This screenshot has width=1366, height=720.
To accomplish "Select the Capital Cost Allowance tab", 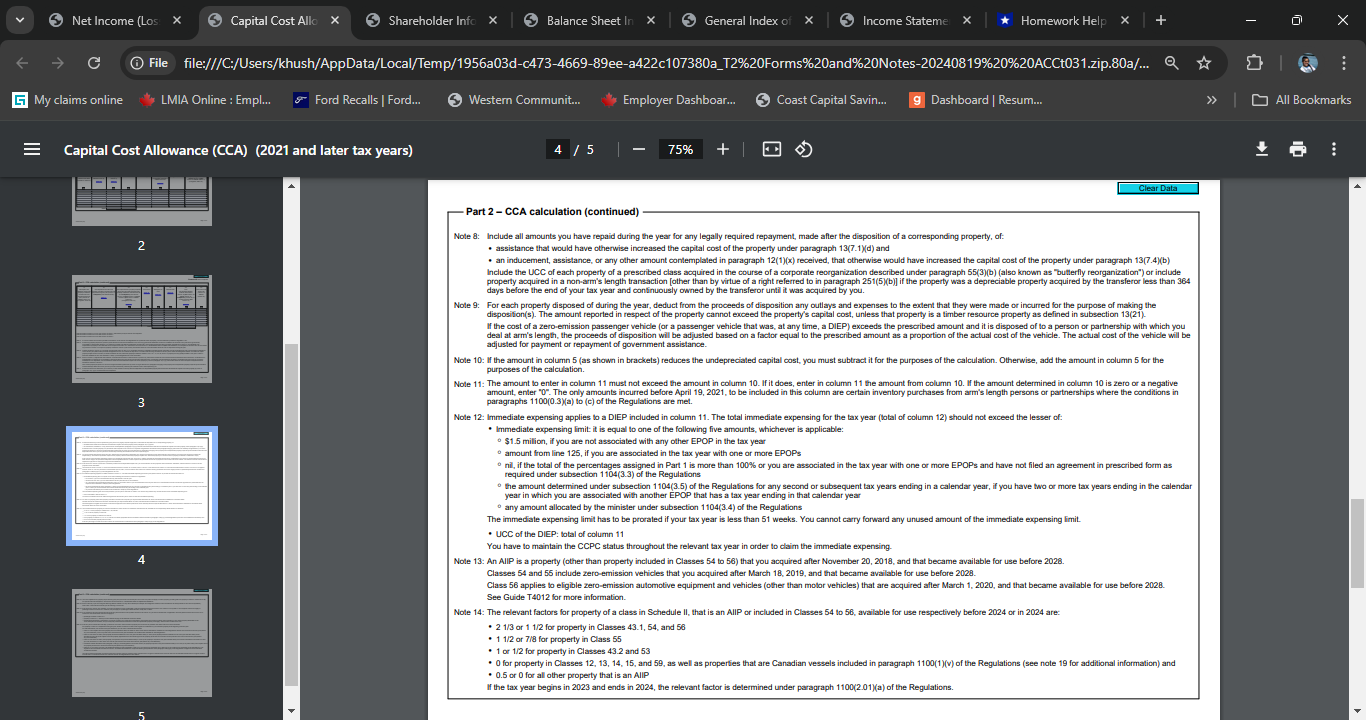I will [x=274, y=20].
